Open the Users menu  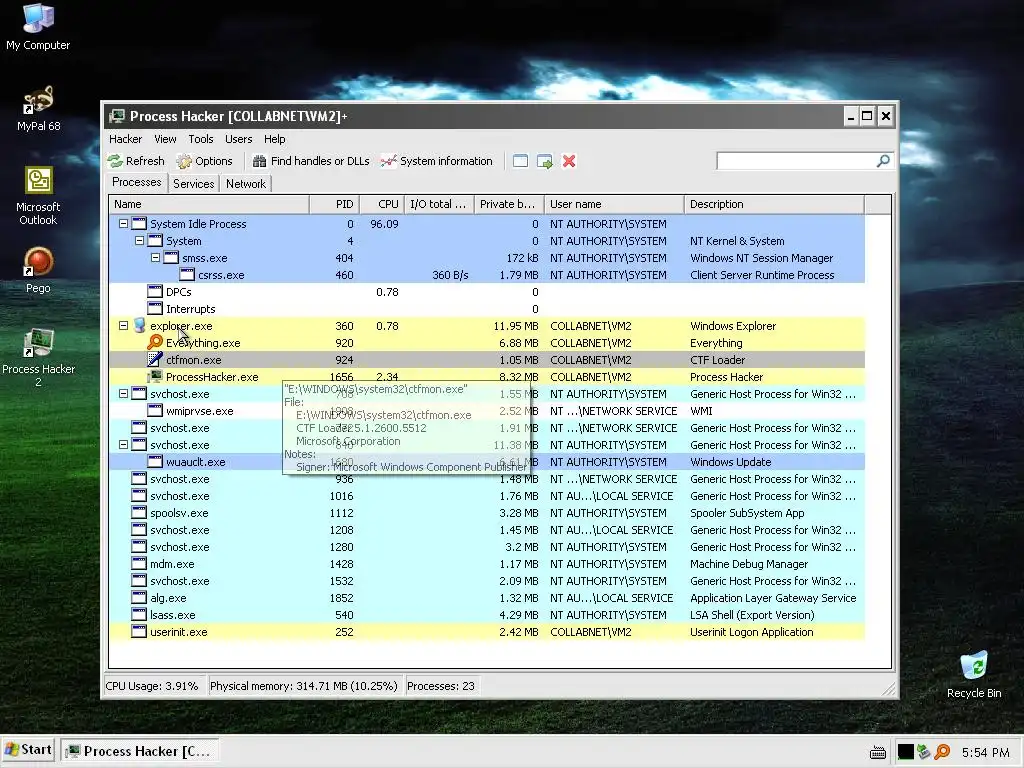click(238, 139)
